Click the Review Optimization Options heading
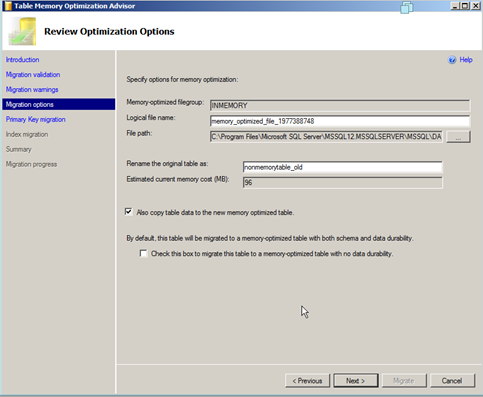This screenshot has height=397, width=483. pyautogui.click(x=109, y=31)
